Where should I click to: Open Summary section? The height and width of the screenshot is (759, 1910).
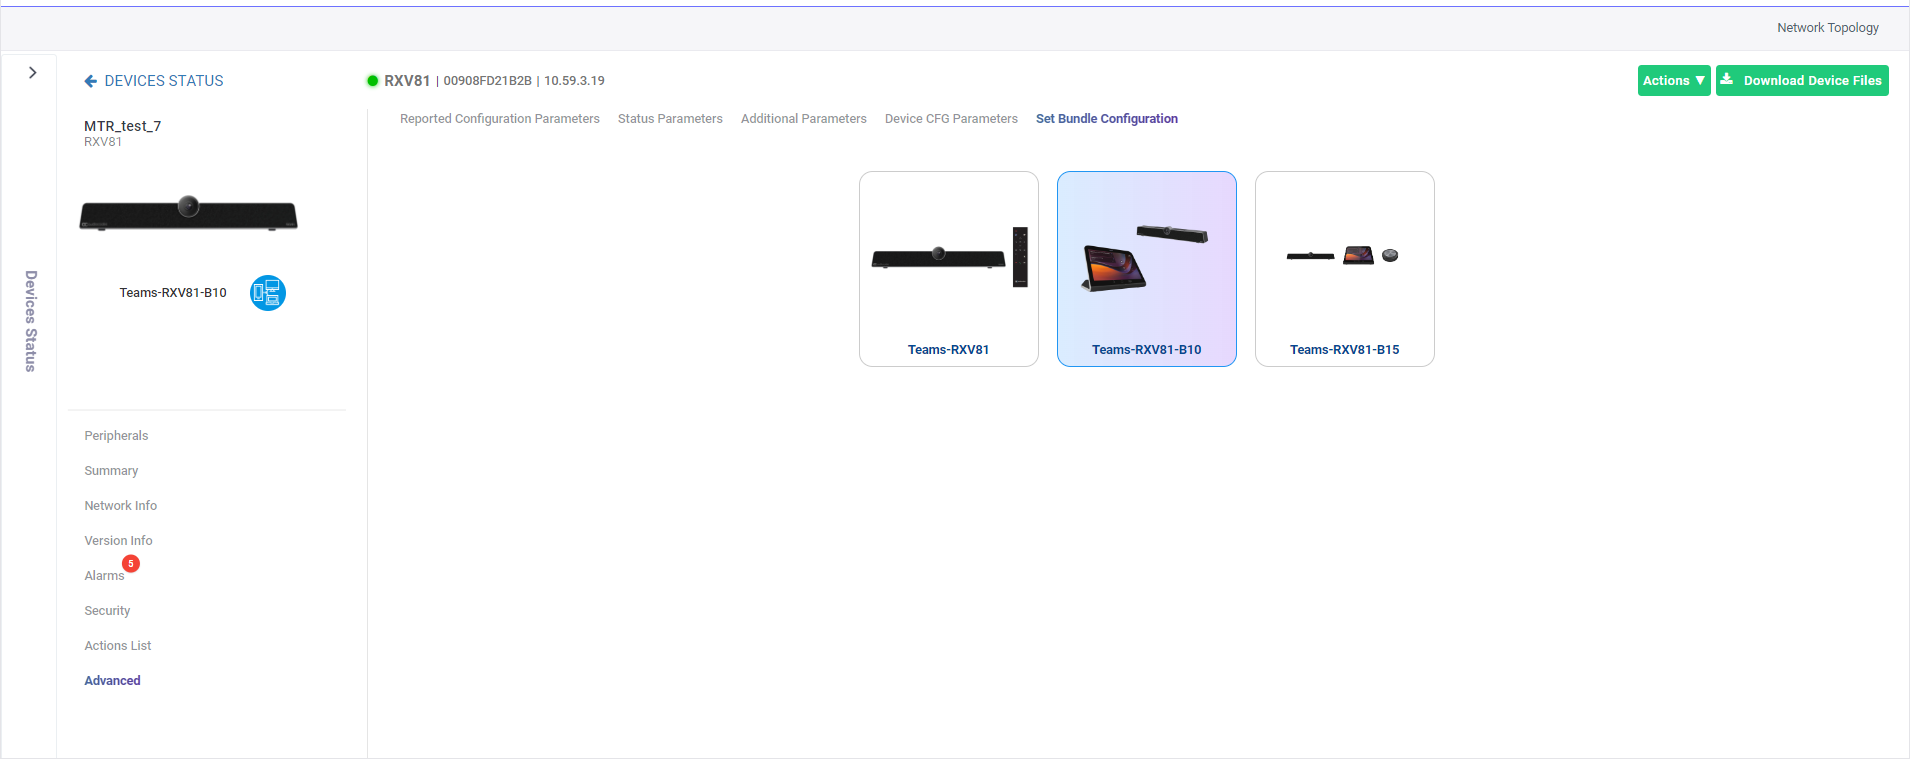(x=111, y=471)
